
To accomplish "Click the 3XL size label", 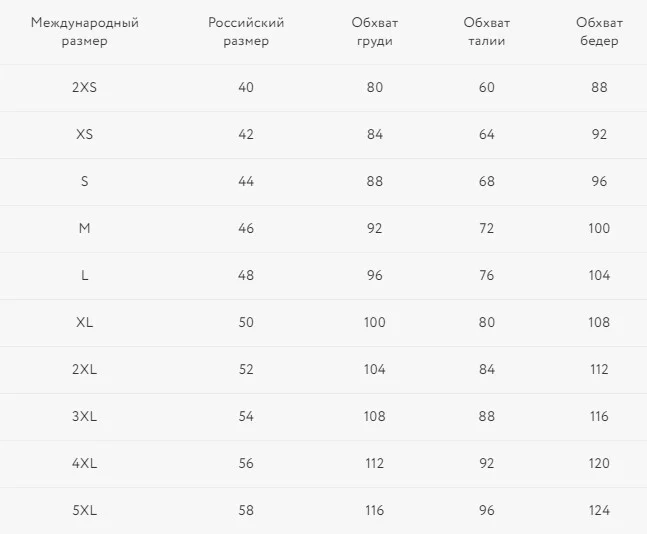I will click(85, 416).
